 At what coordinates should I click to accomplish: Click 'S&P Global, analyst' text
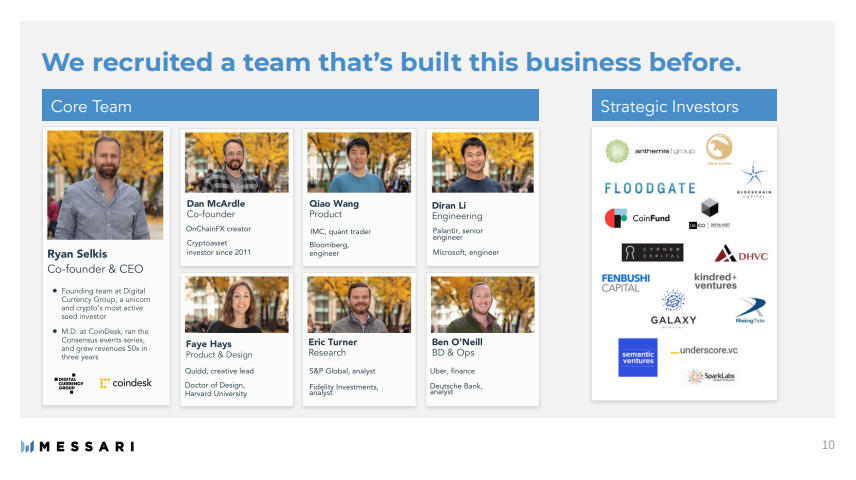[x=342, y=371]
